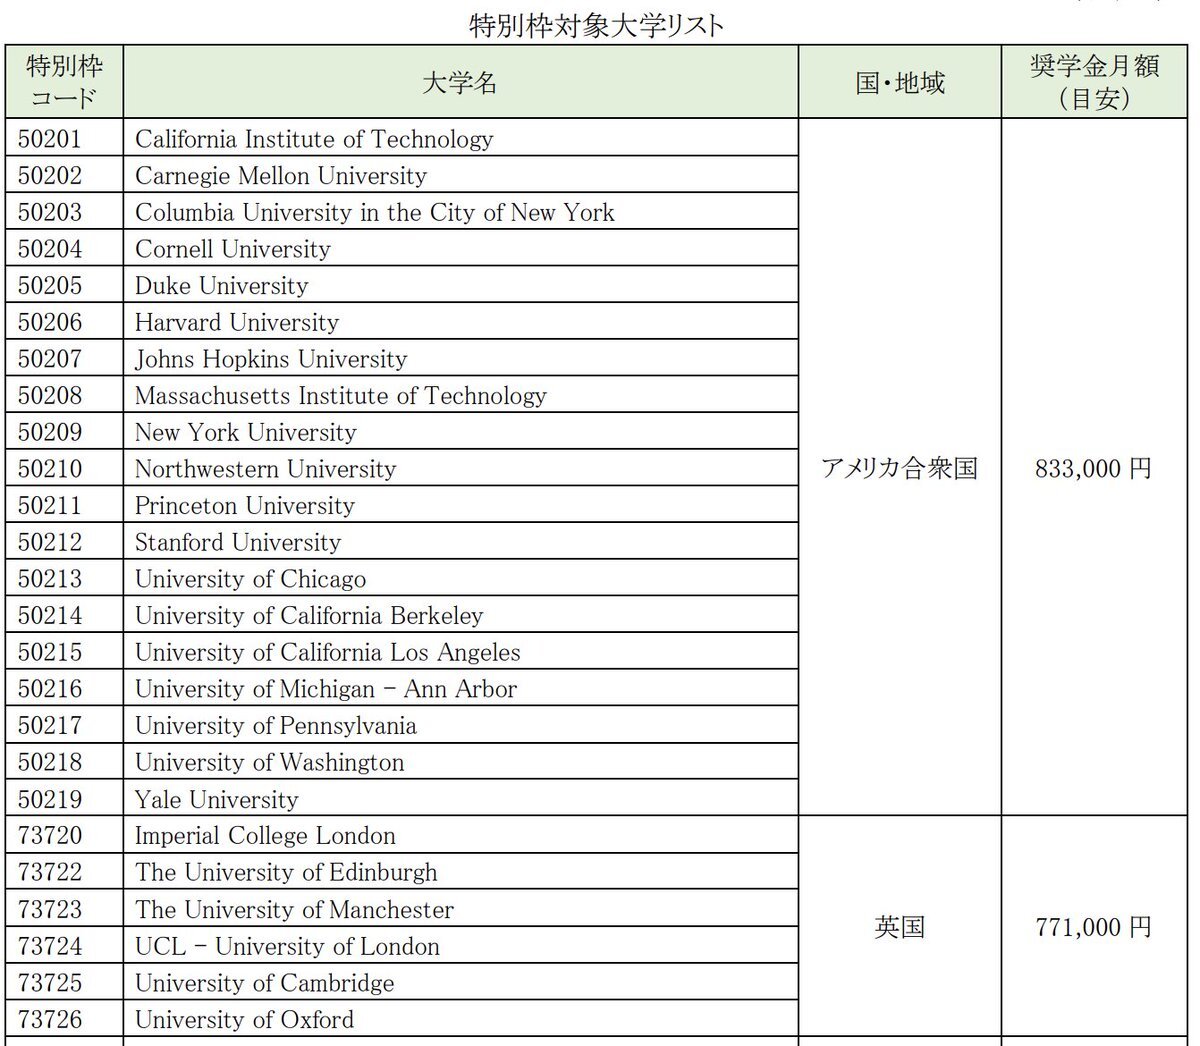Screen dimensions: 1200x1046
Task: Select code cell 50209
Action: 64,432
